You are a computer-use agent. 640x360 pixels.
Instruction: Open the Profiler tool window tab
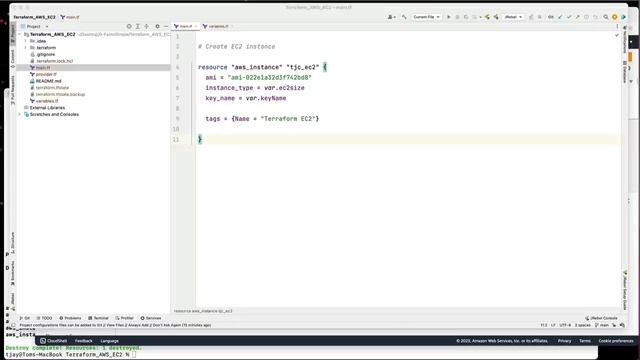point(124,318)
